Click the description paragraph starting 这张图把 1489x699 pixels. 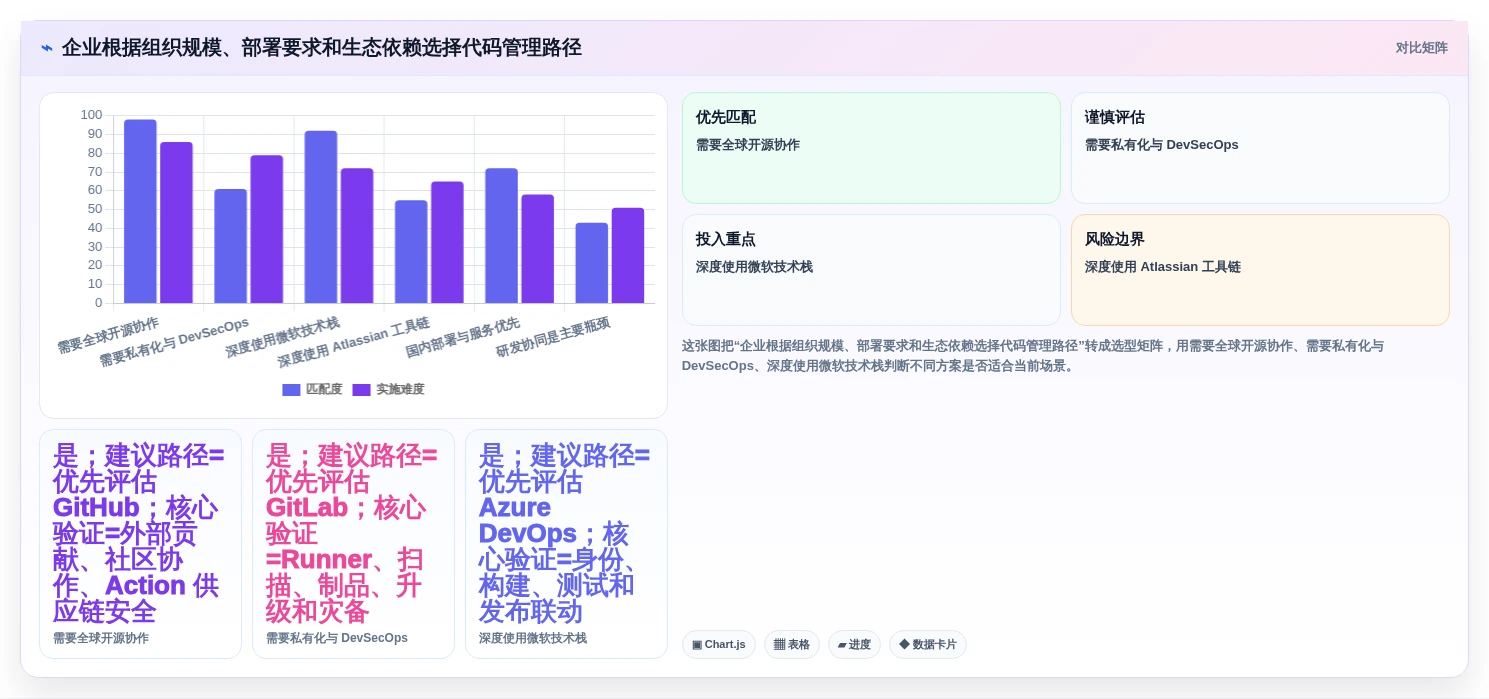pos(1033,356)
